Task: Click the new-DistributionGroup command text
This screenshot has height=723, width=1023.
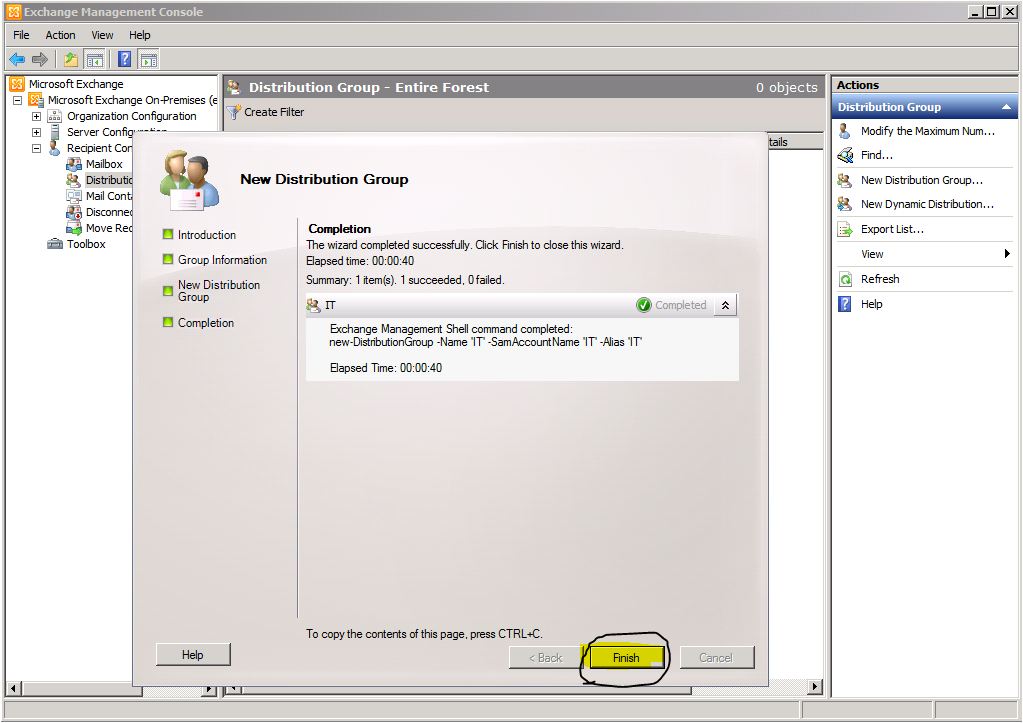Action: 485,342
